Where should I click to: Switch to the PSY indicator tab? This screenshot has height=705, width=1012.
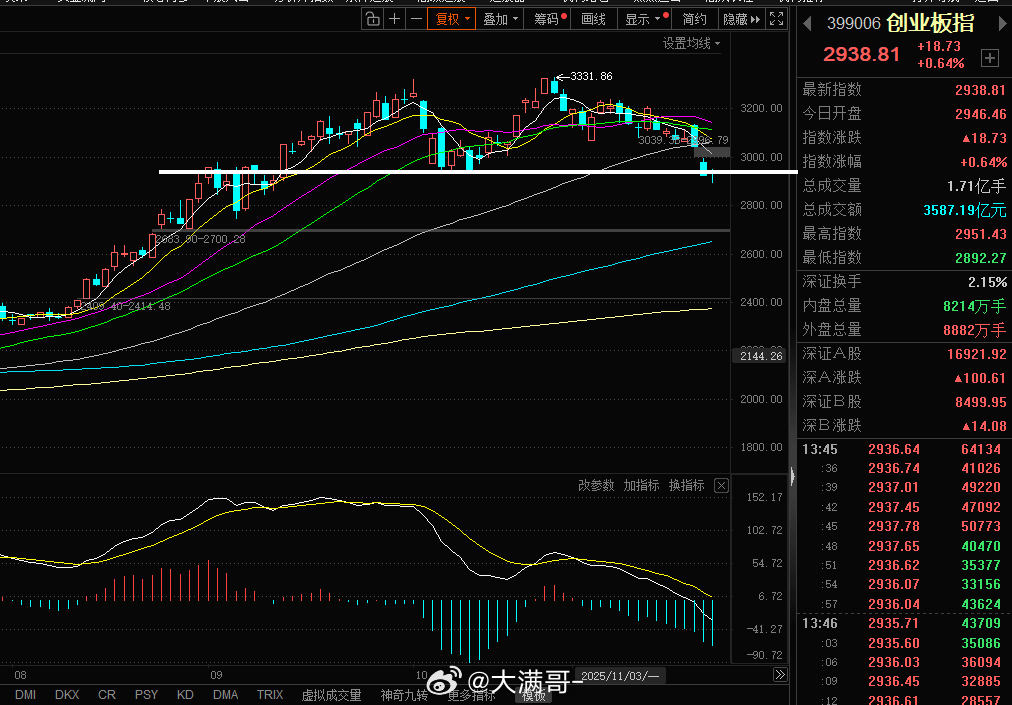[146, 695]
